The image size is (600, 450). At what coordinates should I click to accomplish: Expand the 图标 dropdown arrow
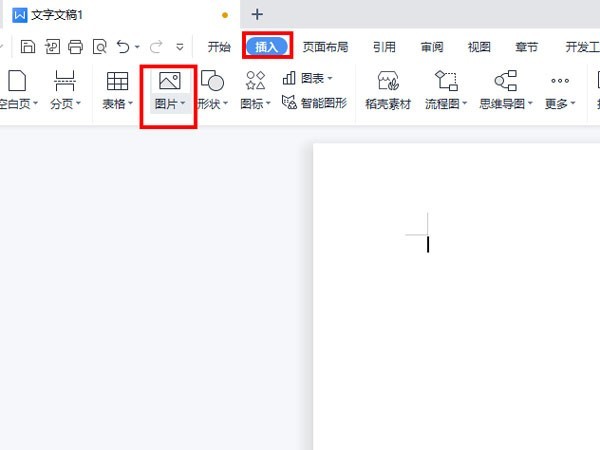pyautogui.click(x=268, y=103)
